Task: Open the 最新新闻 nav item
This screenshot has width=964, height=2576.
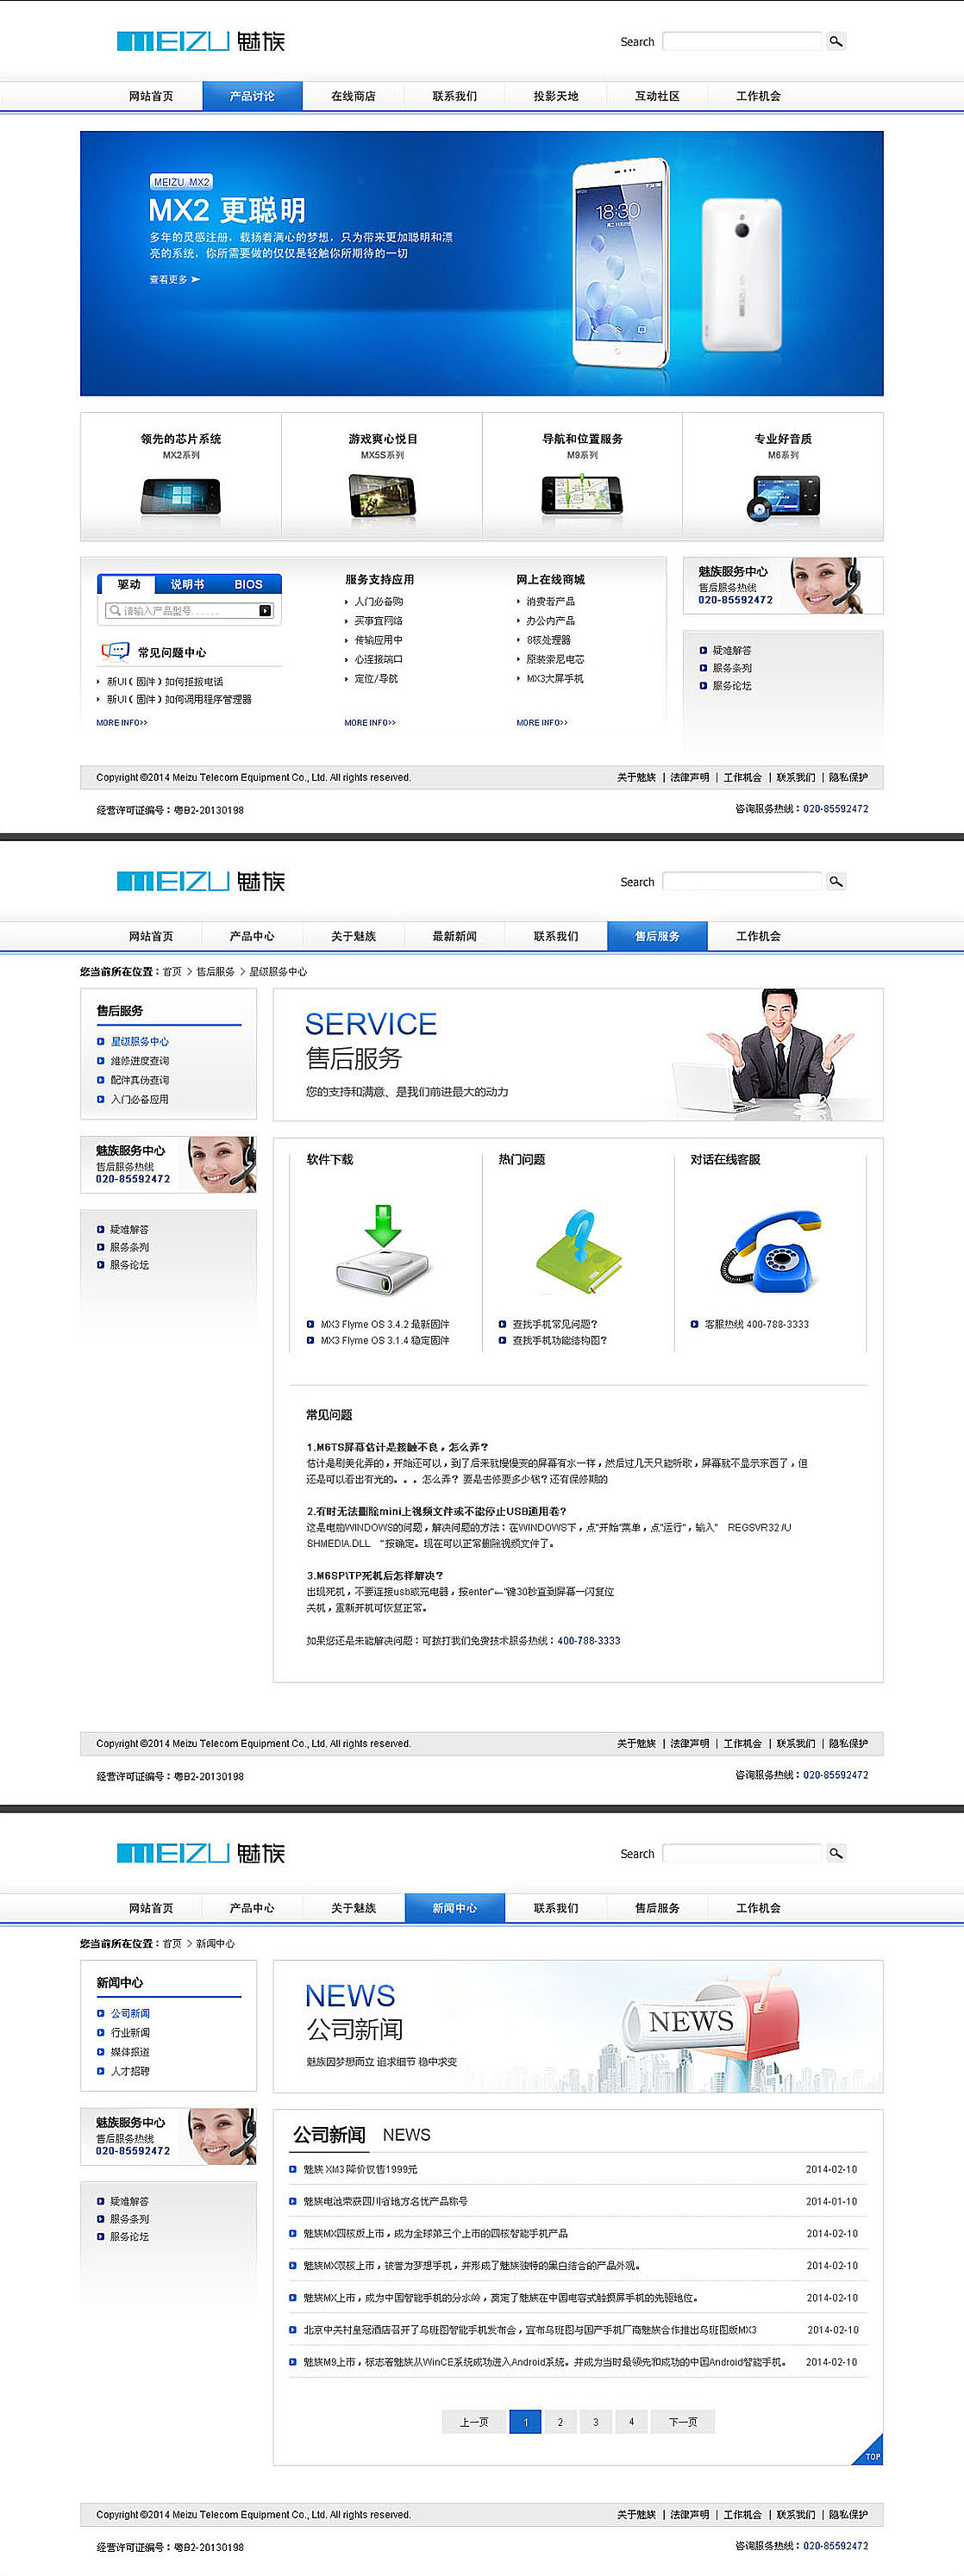Action: pyautogui.click(x=454, y=936)
